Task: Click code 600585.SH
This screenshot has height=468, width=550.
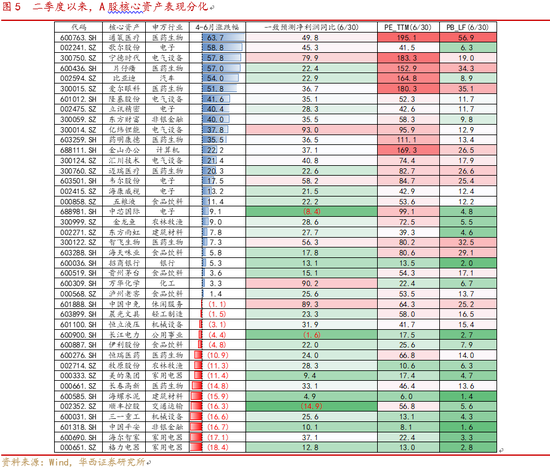Action: (x=78, y=396)
